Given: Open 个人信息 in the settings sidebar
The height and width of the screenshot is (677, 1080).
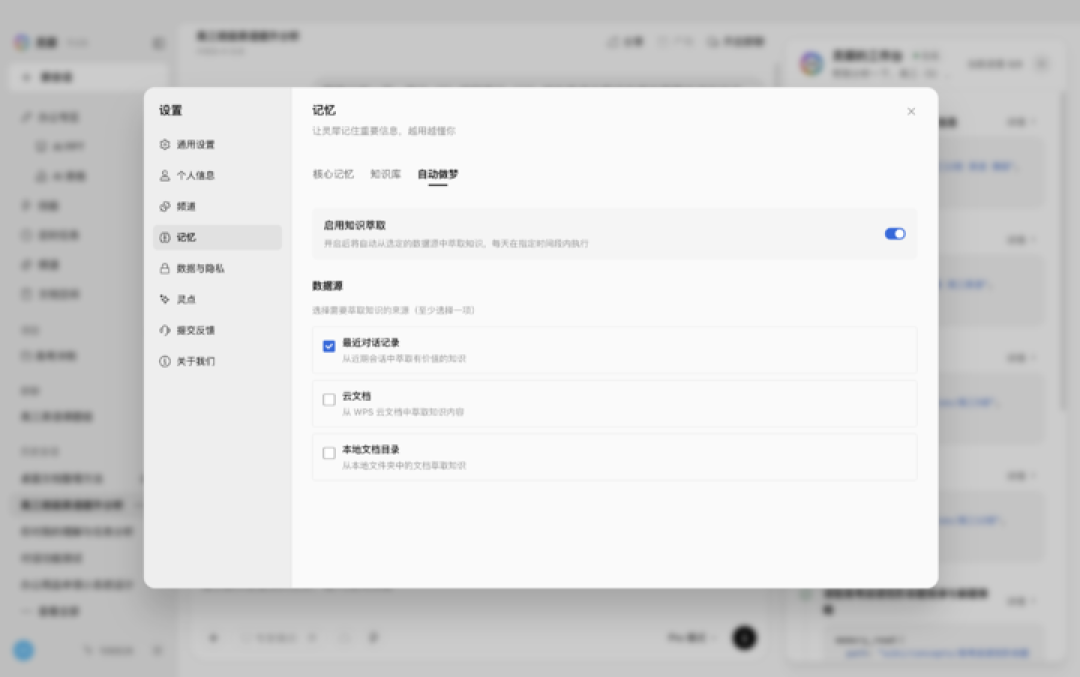Looking at the screenshot, I should (x=217, y=176).
